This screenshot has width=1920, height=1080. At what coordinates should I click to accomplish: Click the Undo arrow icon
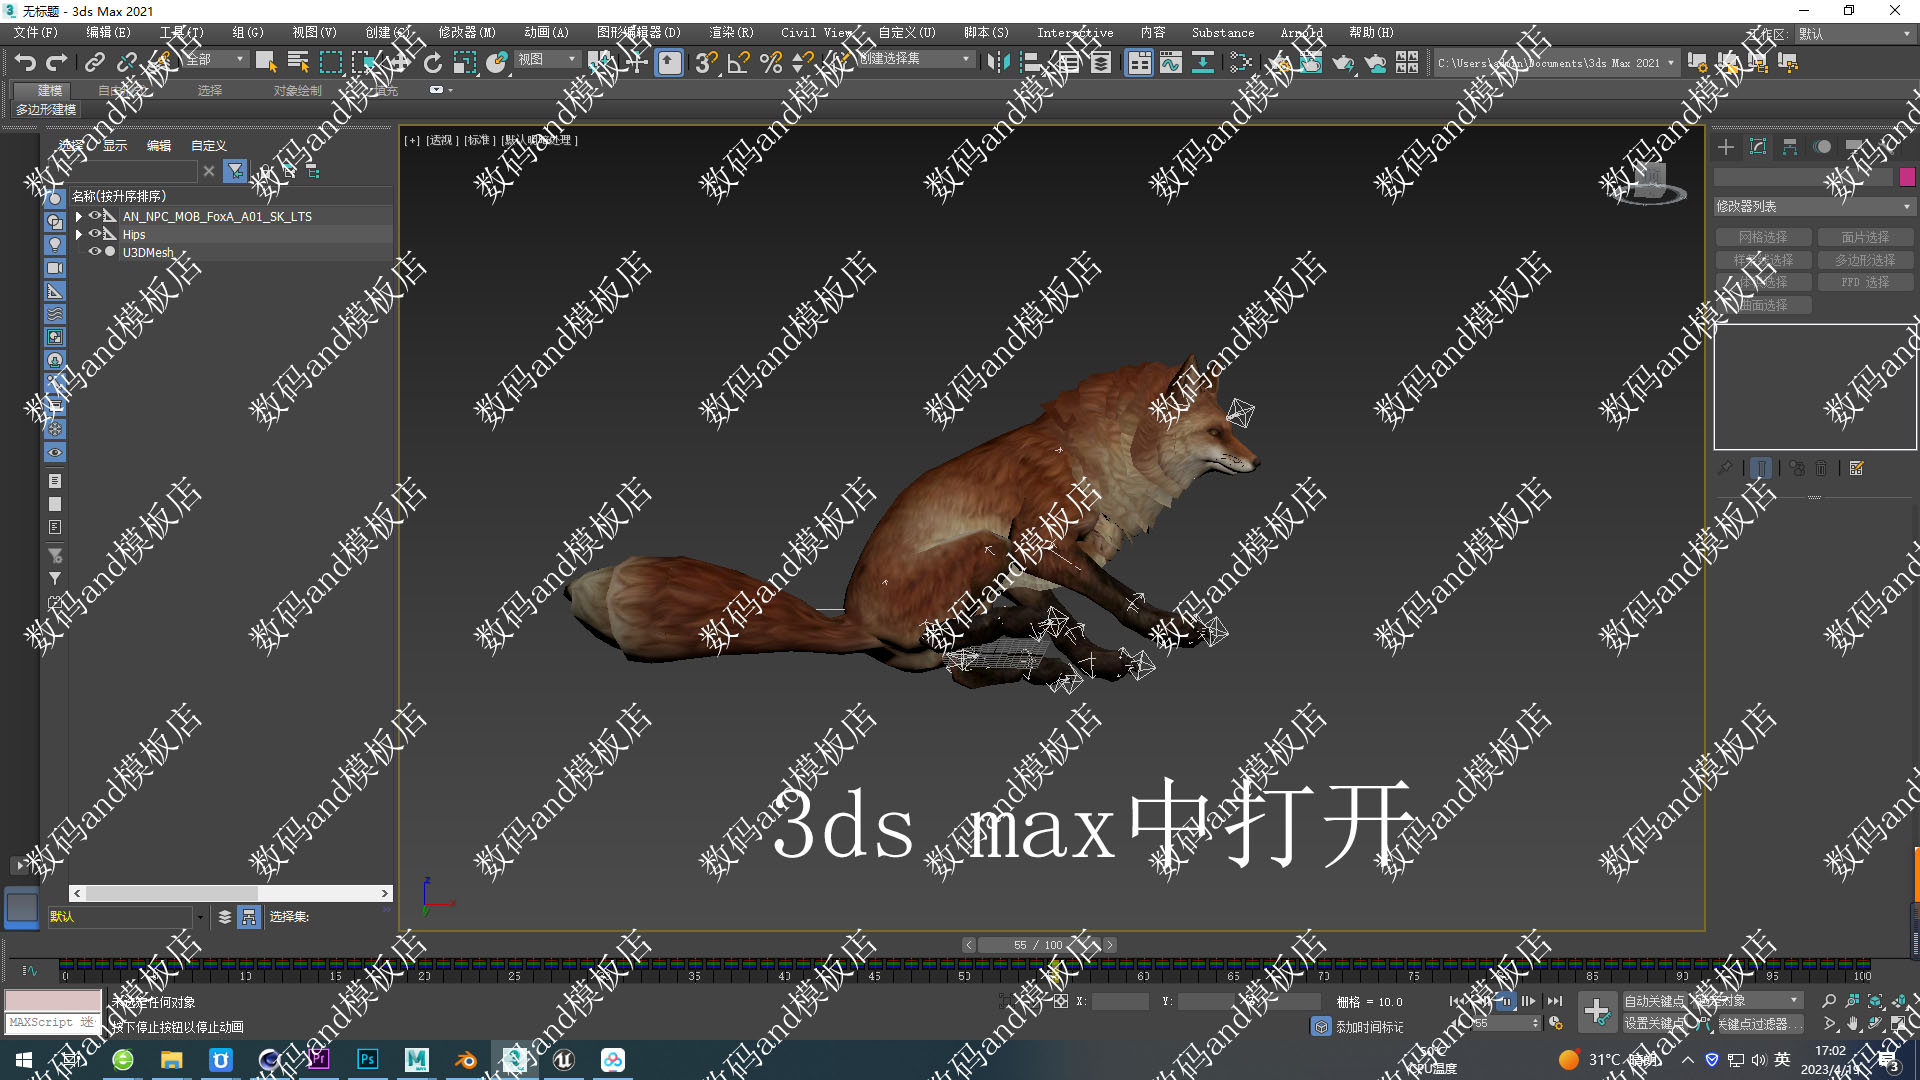click(25, 63)
